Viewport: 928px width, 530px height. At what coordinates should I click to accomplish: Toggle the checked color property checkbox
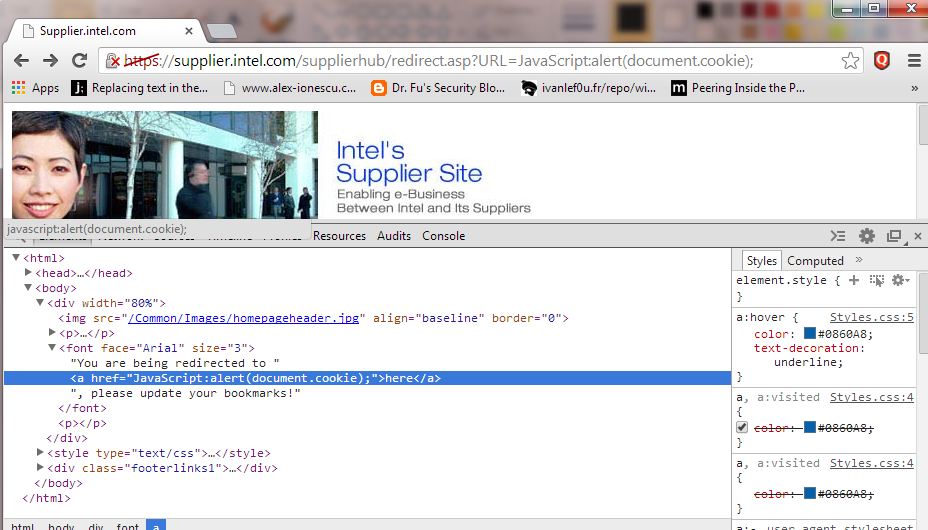click(x=742, y=427)
